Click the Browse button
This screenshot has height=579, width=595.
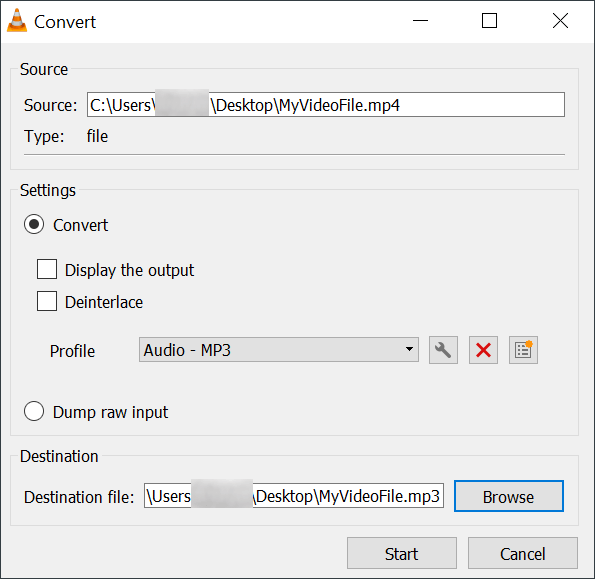508,496
